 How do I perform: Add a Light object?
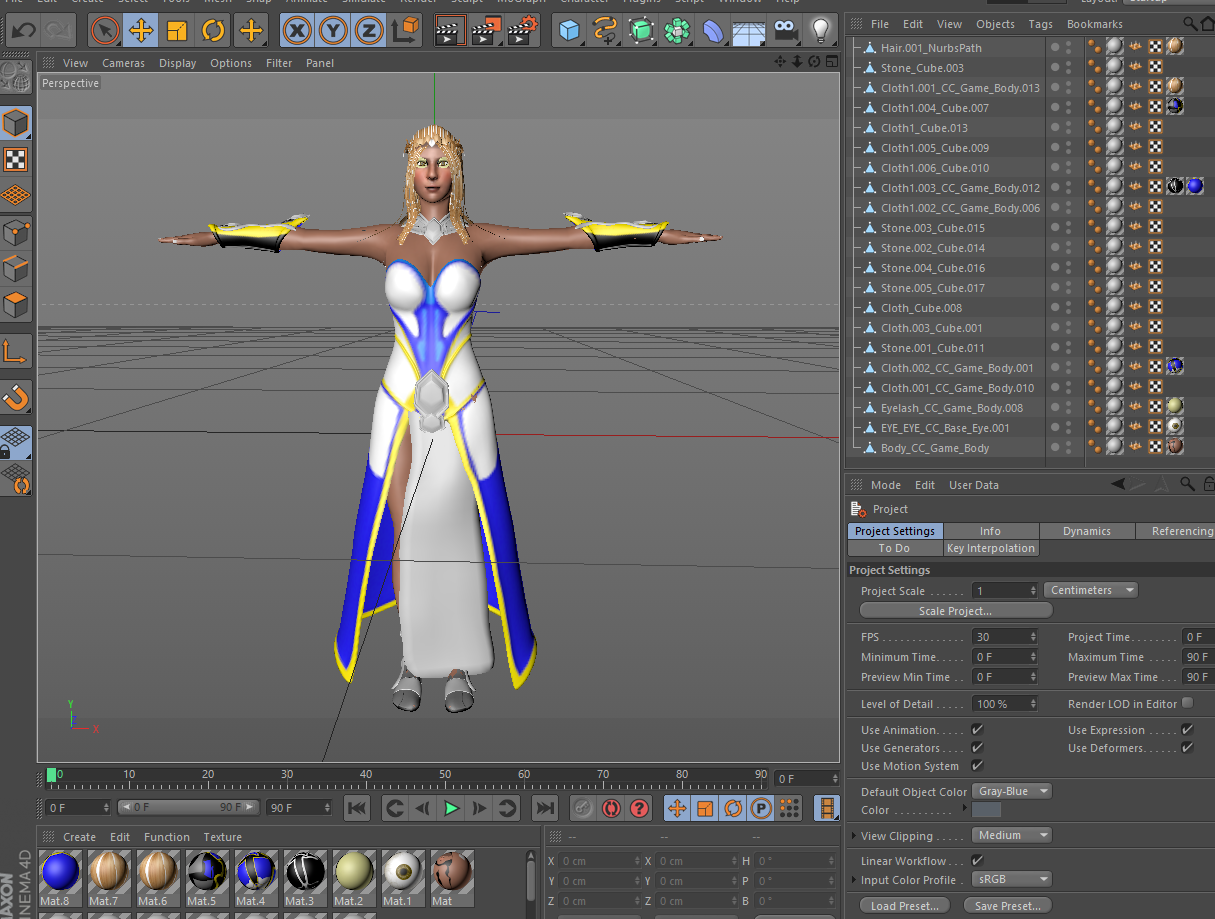coord(821,31)
